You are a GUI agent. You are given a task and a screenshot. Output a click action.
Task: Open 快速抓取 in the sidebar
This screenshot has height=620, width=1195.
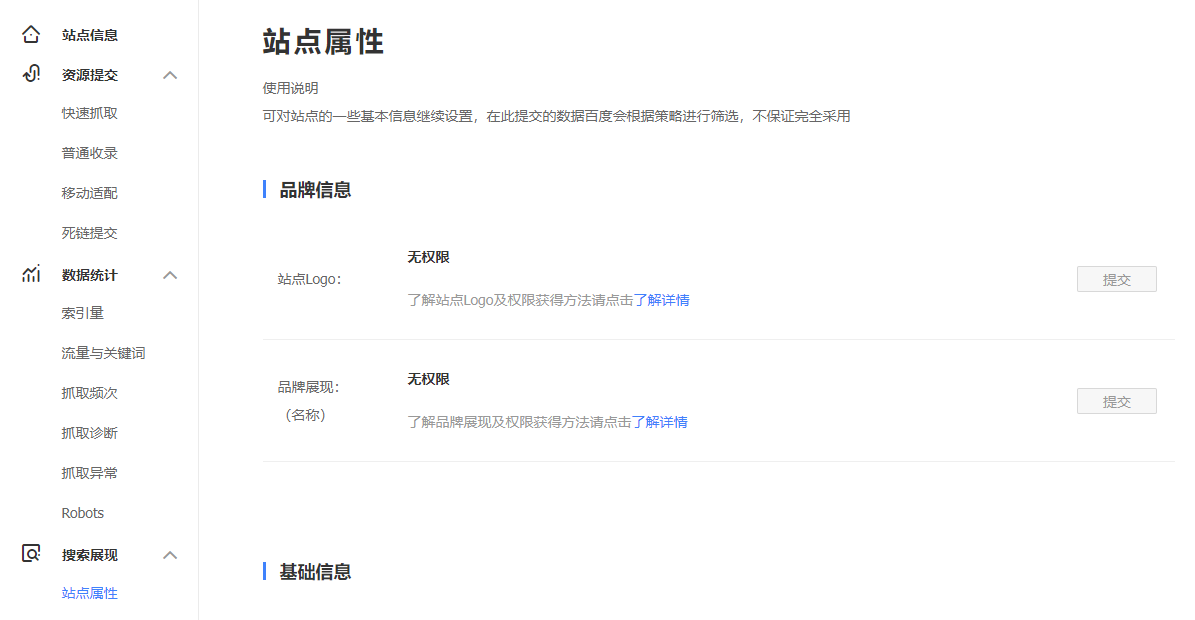pos(90,113)
